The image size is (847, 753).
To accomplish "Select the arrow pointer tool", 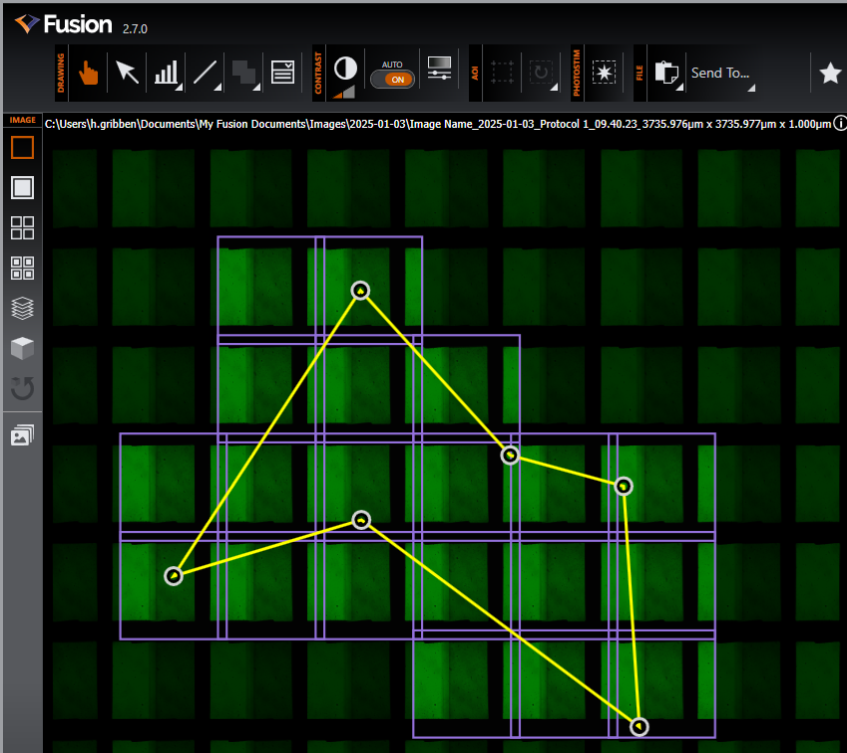I will point(127,73).
